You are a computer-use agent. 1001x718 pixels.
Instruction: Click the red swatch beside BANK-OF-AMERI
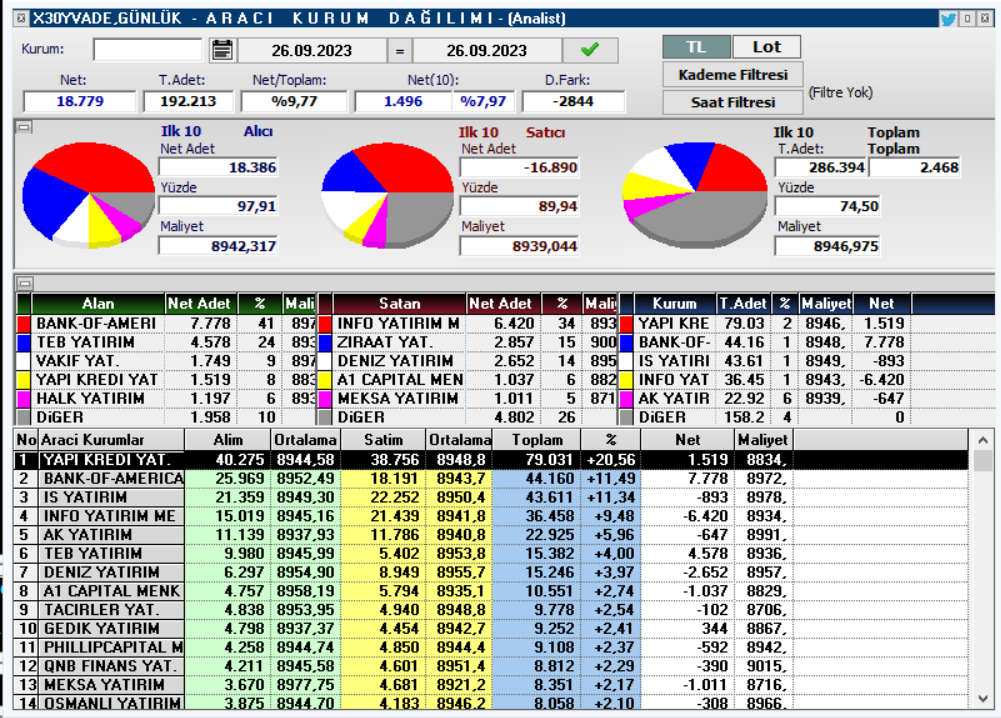[24, 324]
